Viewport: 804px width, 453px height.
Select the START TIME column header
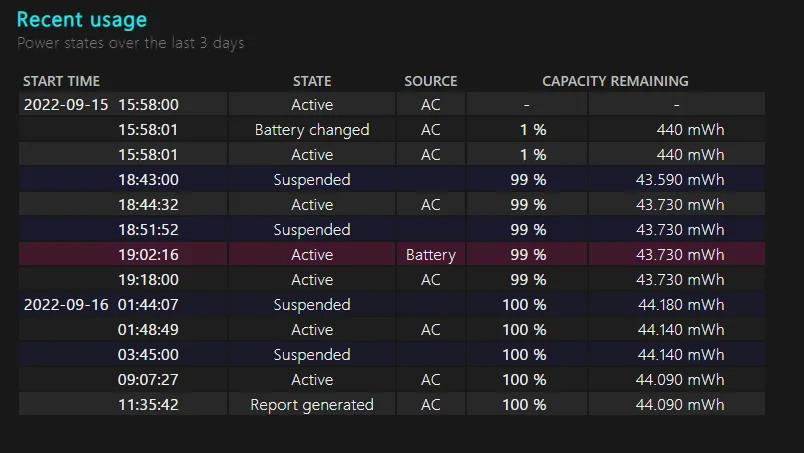(x=61, y=81)
